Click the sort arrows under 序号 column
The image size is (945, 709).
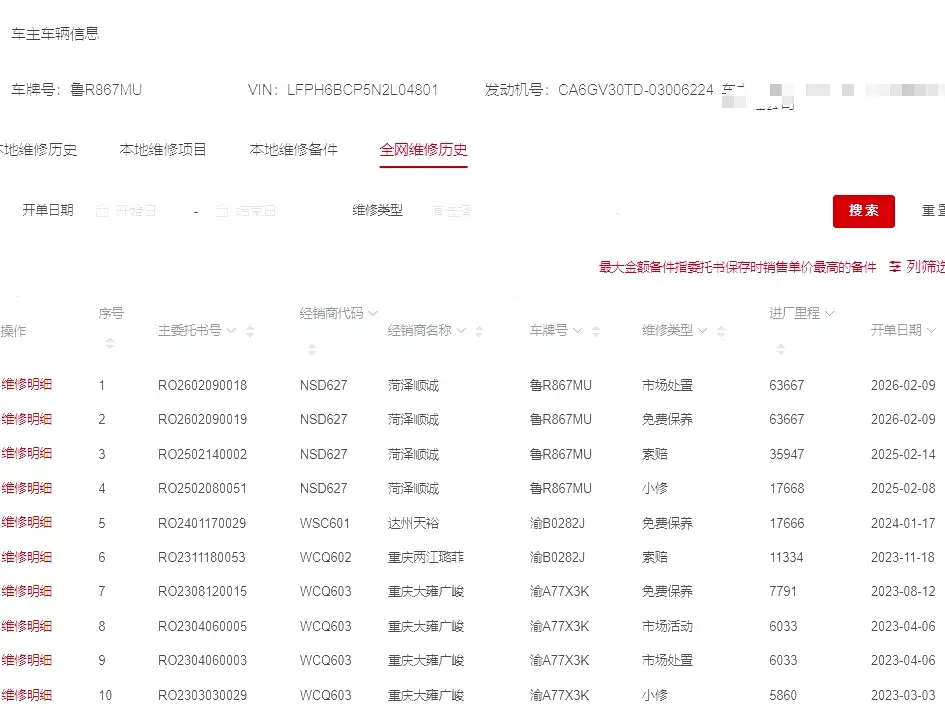coord(110,343)
